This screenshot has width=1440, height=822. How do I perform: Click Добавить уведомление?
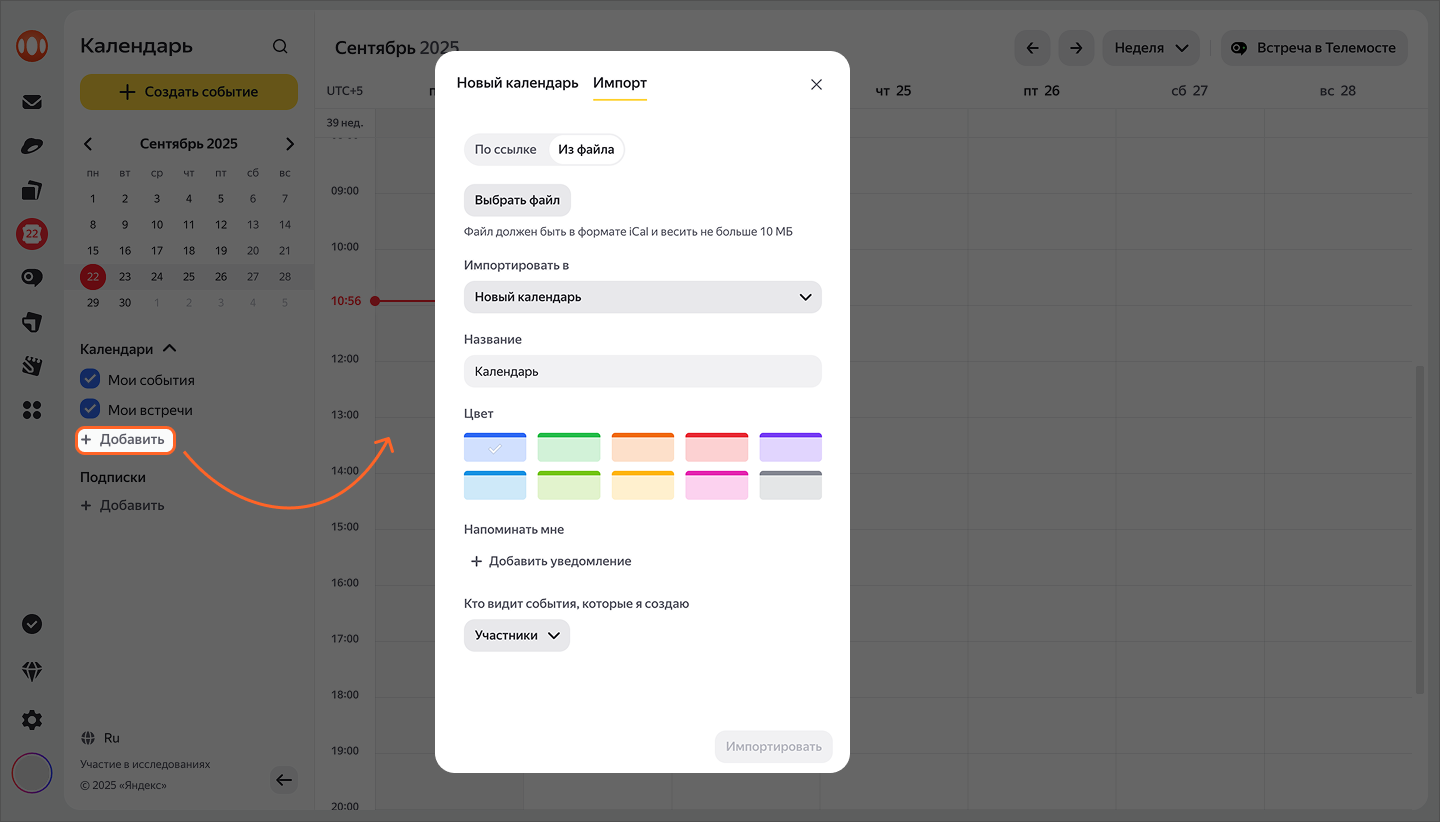(551, 562)
